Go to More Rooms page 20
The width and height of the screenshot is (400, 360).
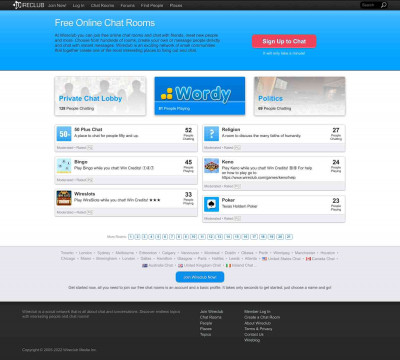(280, 237)
